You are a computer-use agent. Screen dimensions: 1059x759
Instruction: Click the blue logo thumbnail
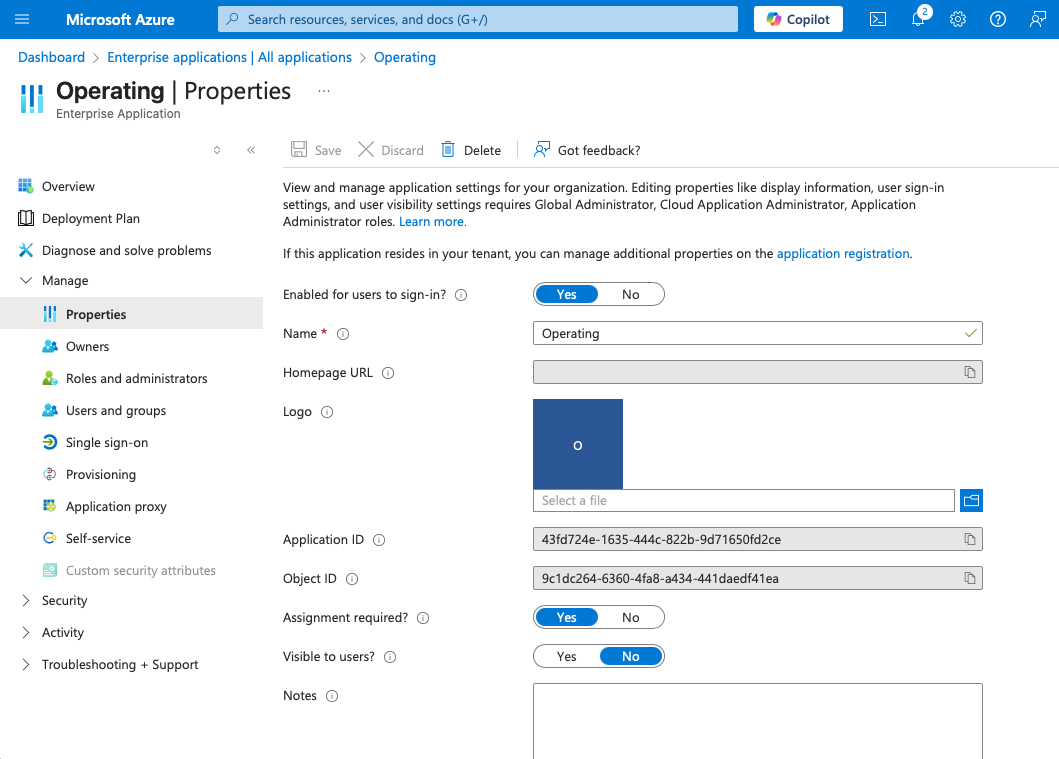click(x=577, y=444)
